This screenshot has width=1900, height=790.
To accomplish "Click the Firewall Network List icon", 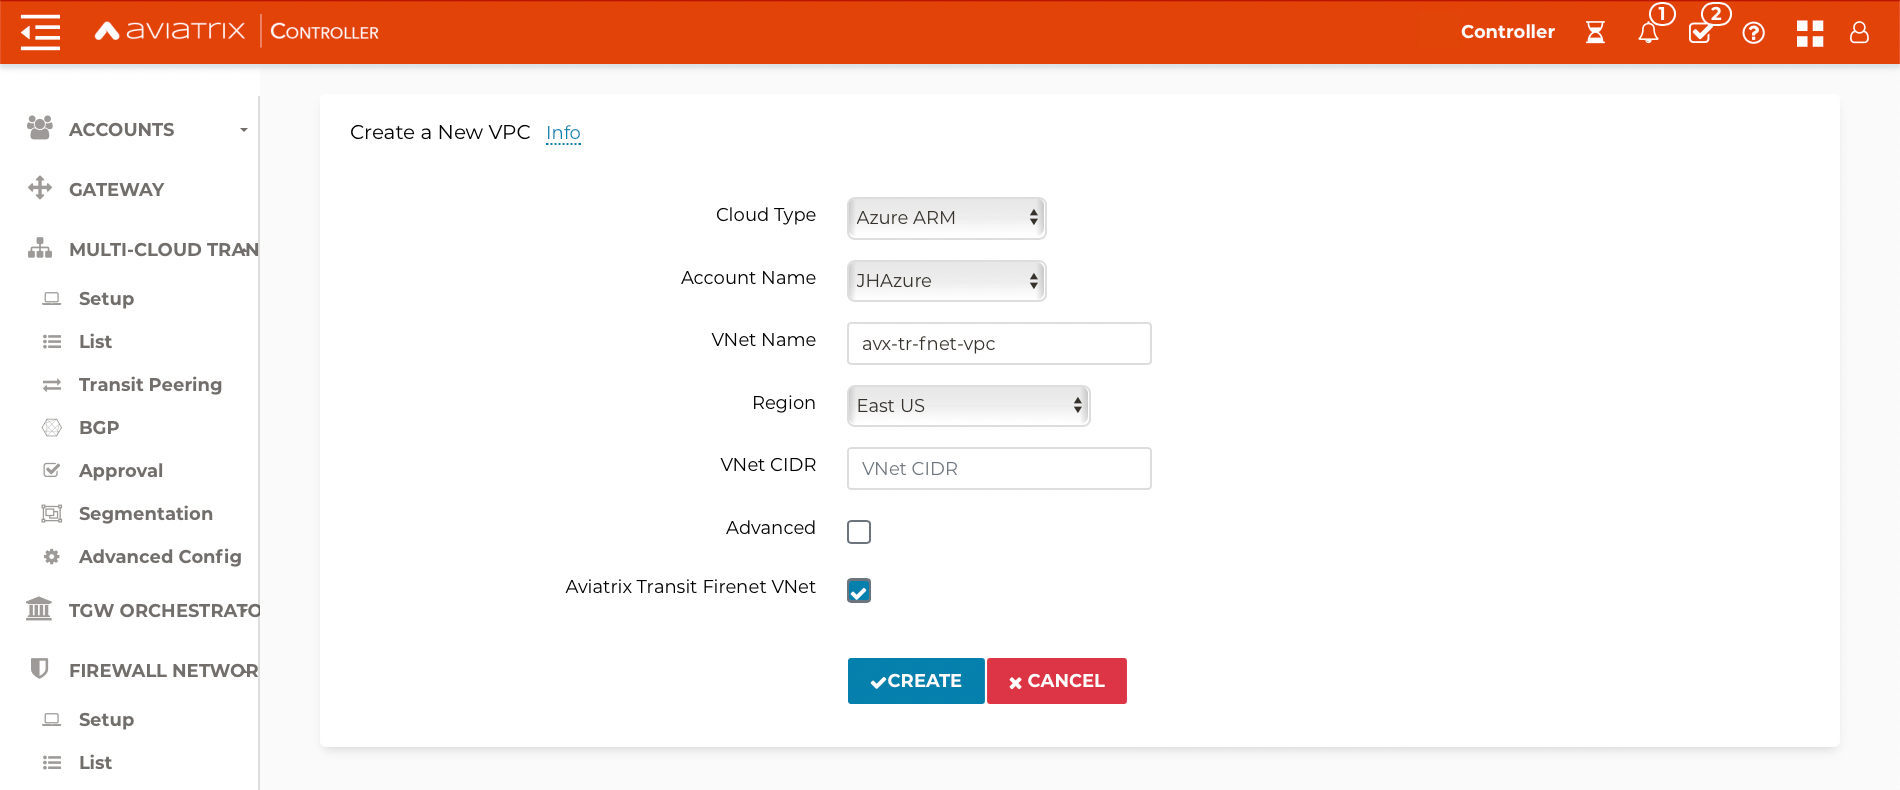I will [x=52, y=763].
